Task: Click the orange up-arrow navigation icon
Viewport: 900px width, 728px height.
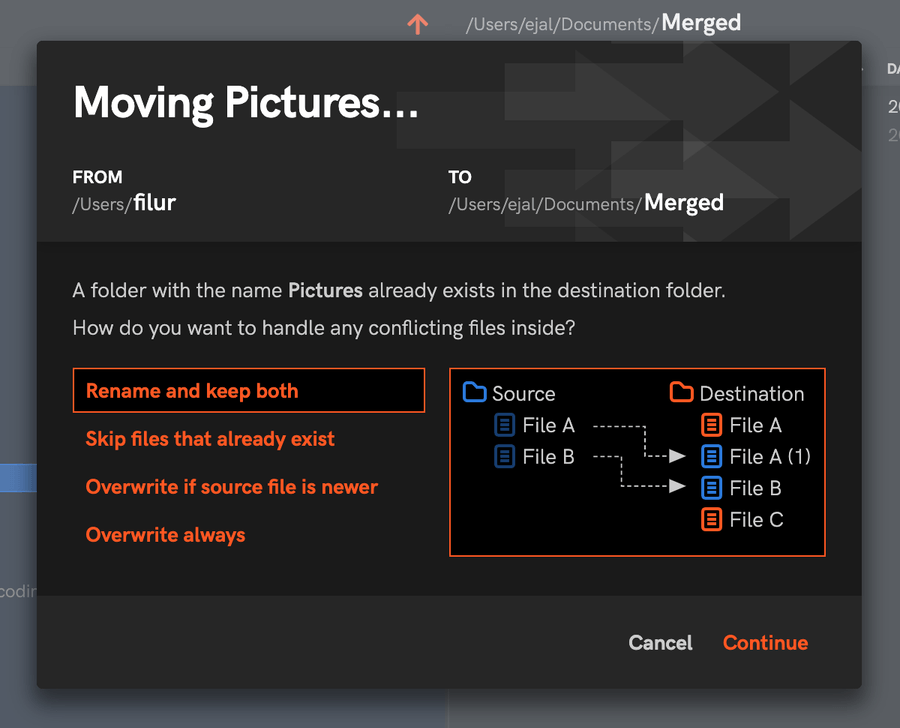Action: pos(417,24)
